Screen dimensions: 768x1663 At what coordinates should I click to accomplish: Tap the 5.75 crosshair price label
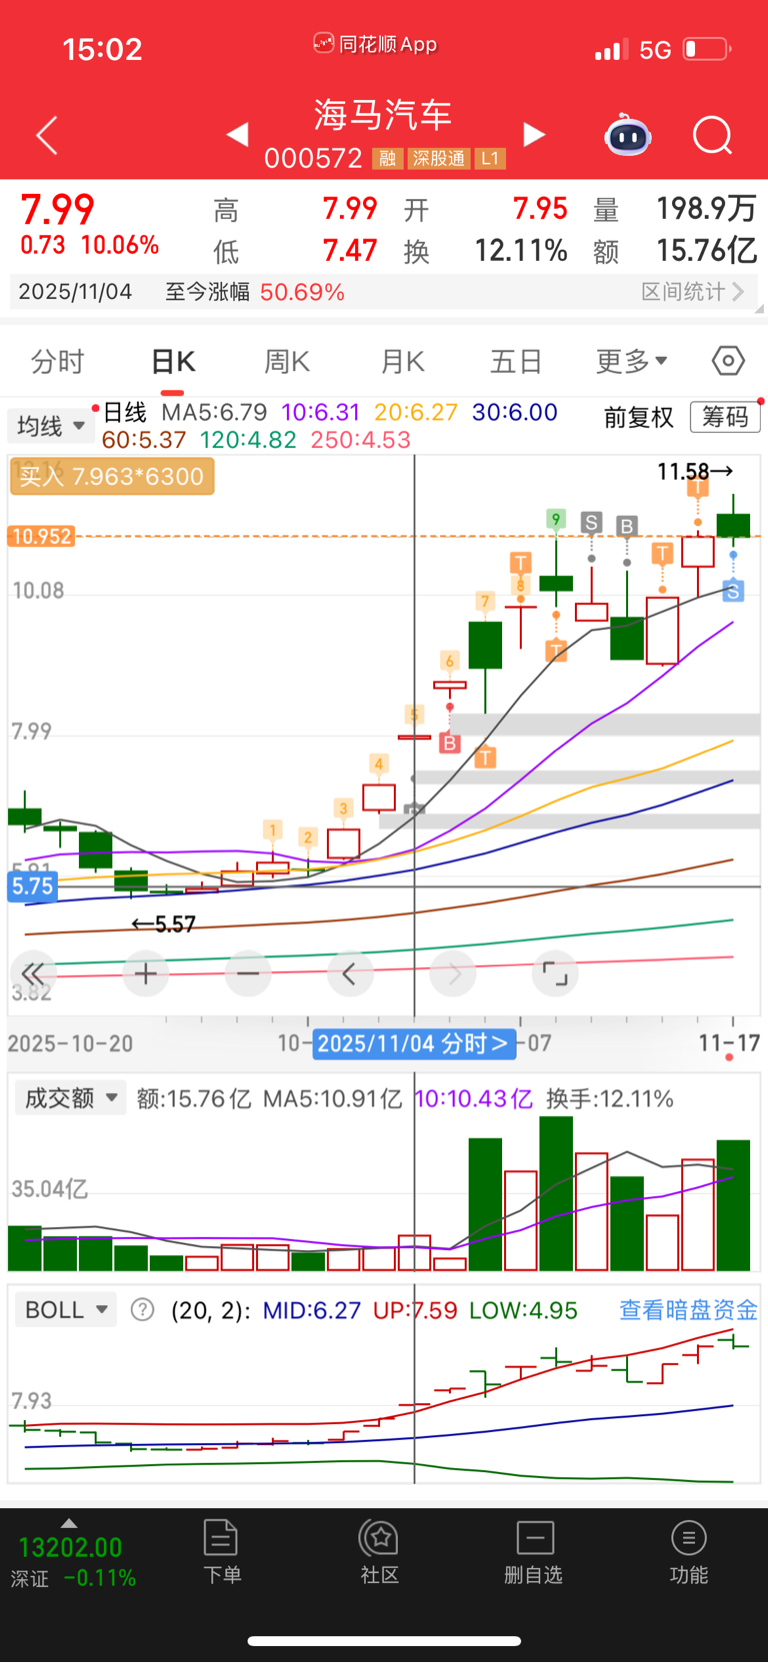pyautogui.click(x=32, y=886)
